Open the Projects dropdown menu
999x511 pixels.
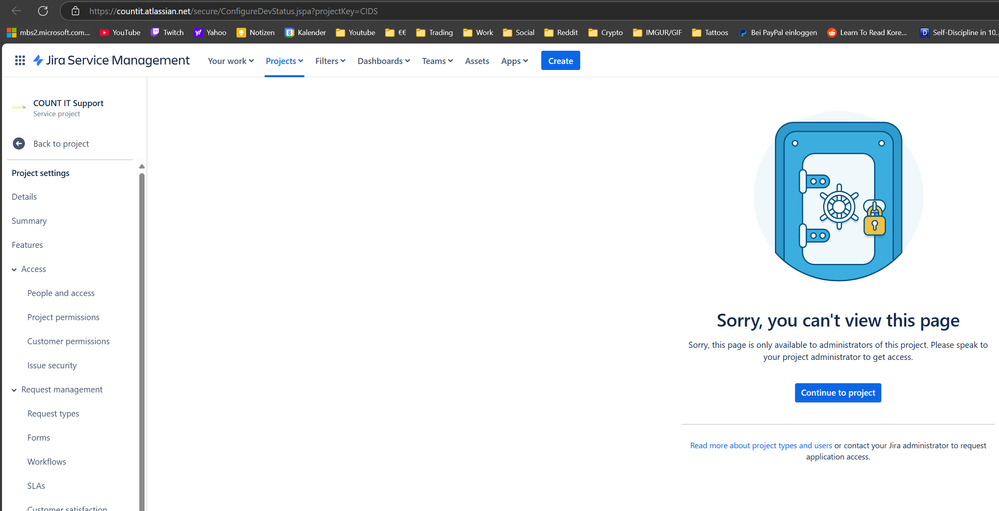tap(284, 61)
